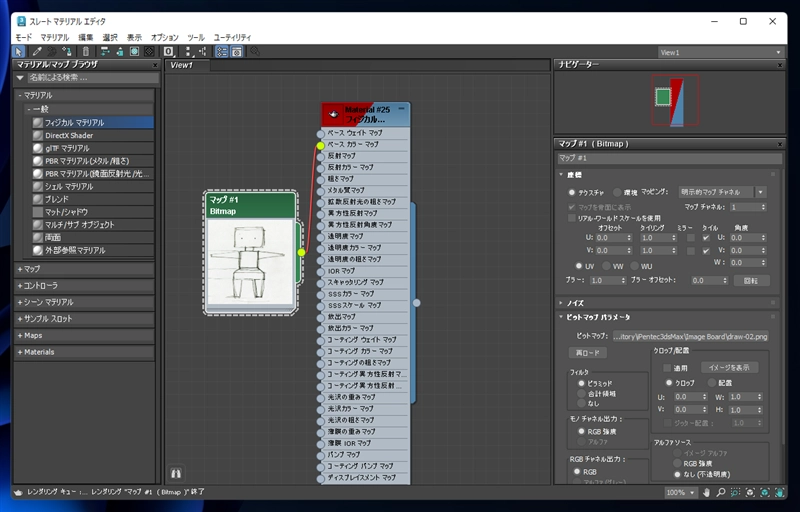Enable リアルワールド スケールを使用 checkbox
This screenshot has height=512, width=800.
click(x=572, y=218)
